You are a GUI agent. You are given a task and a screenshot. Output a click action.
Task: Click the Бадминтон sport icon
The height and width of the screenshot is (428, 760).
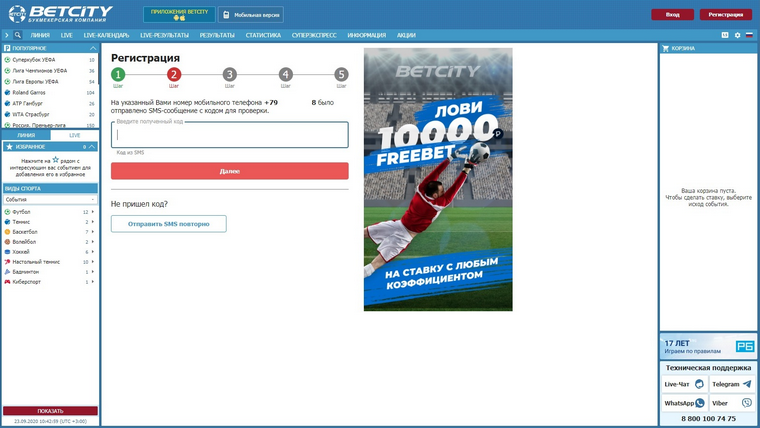7,271
